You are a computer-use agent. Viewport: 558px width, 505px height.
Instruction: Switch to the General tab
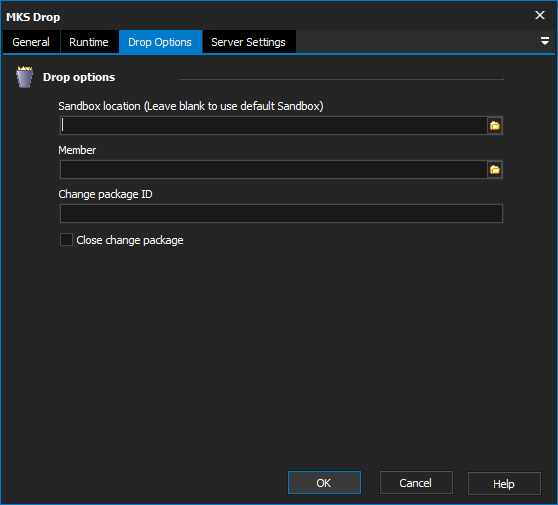(31, 42)
